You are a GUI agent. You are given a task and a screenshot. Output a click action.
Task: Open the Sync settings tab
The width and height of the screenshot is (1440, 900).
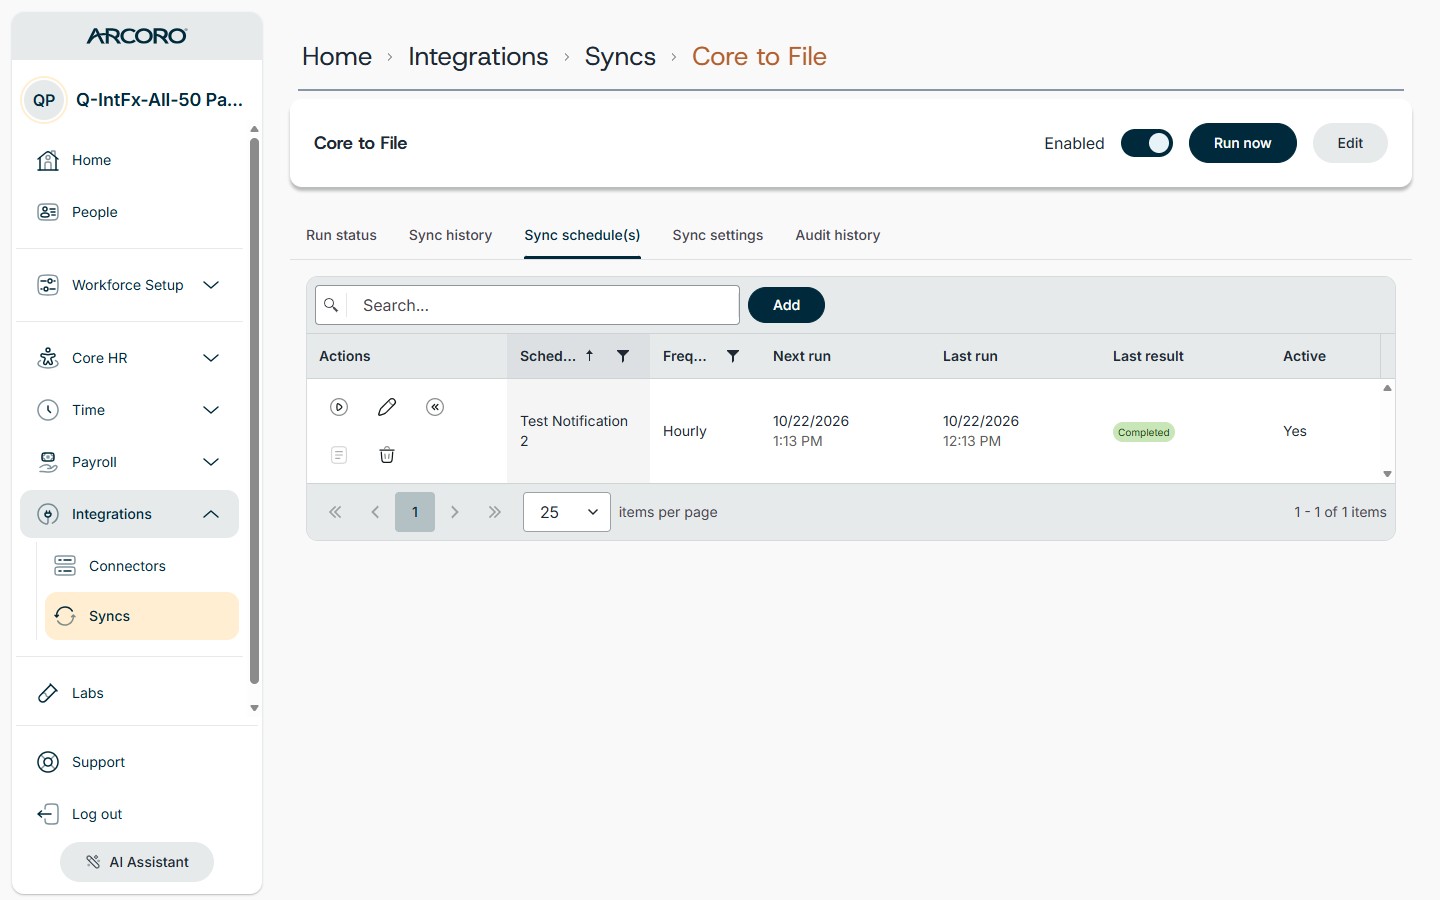pyautogui.click(x=718, y=235)
